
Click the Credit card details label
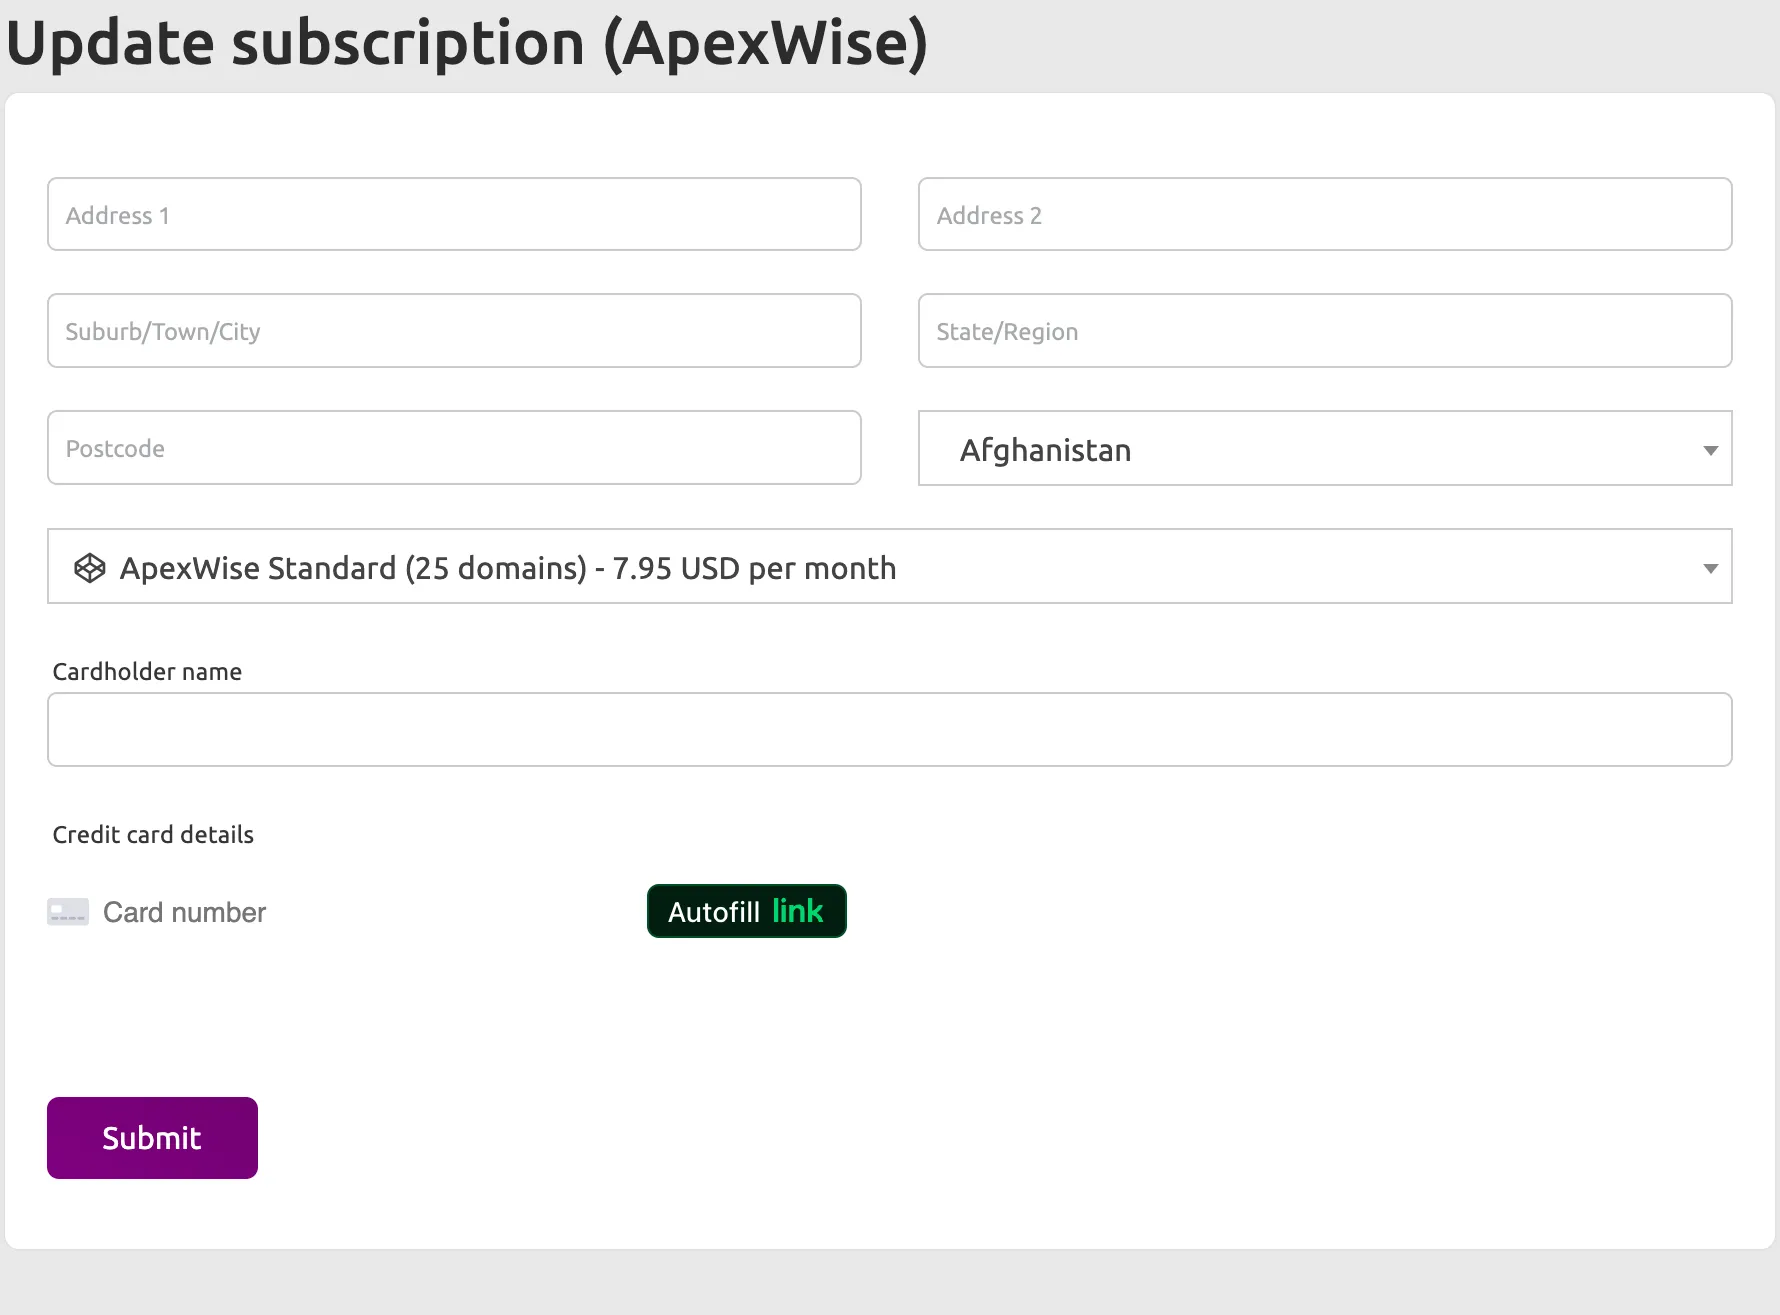(153, 834)
